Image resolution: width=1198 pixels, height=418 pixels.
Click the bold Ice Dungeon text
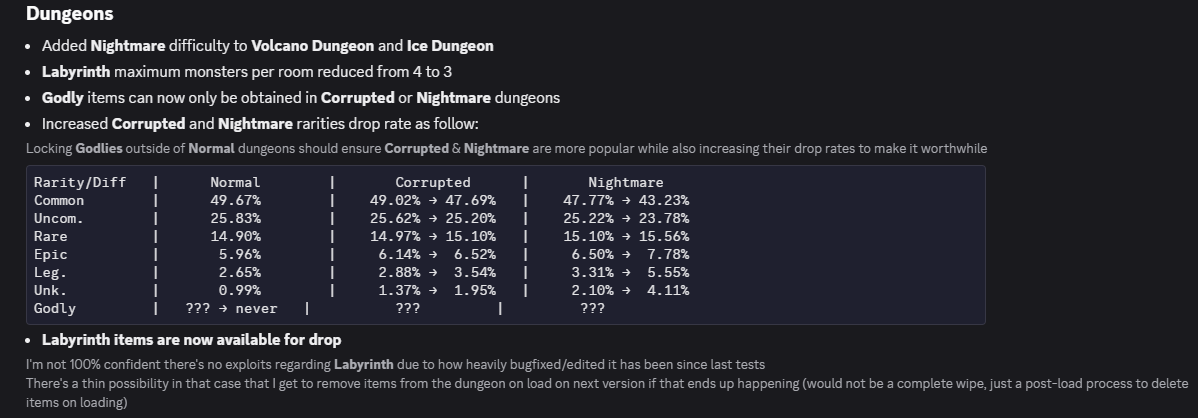click(x=450, y=46)
